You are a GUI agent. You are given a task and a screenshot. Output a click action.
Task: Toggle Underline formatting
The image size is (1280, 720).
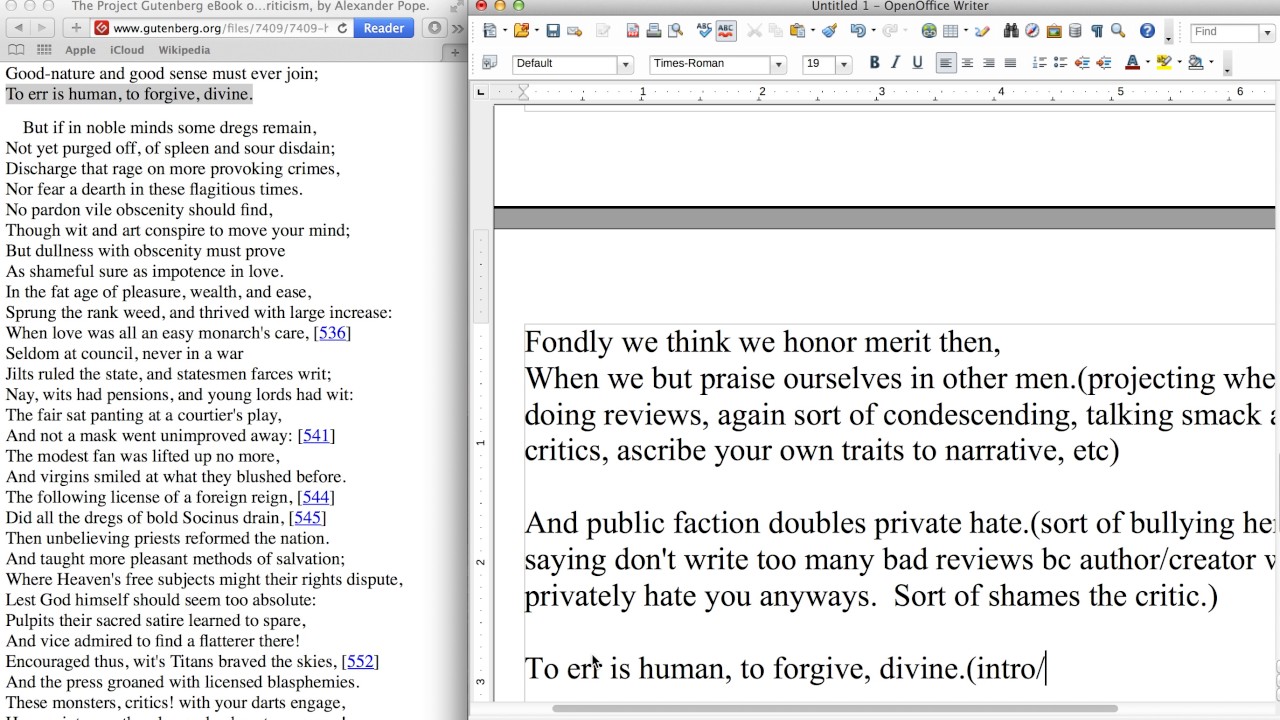[916, 63]
